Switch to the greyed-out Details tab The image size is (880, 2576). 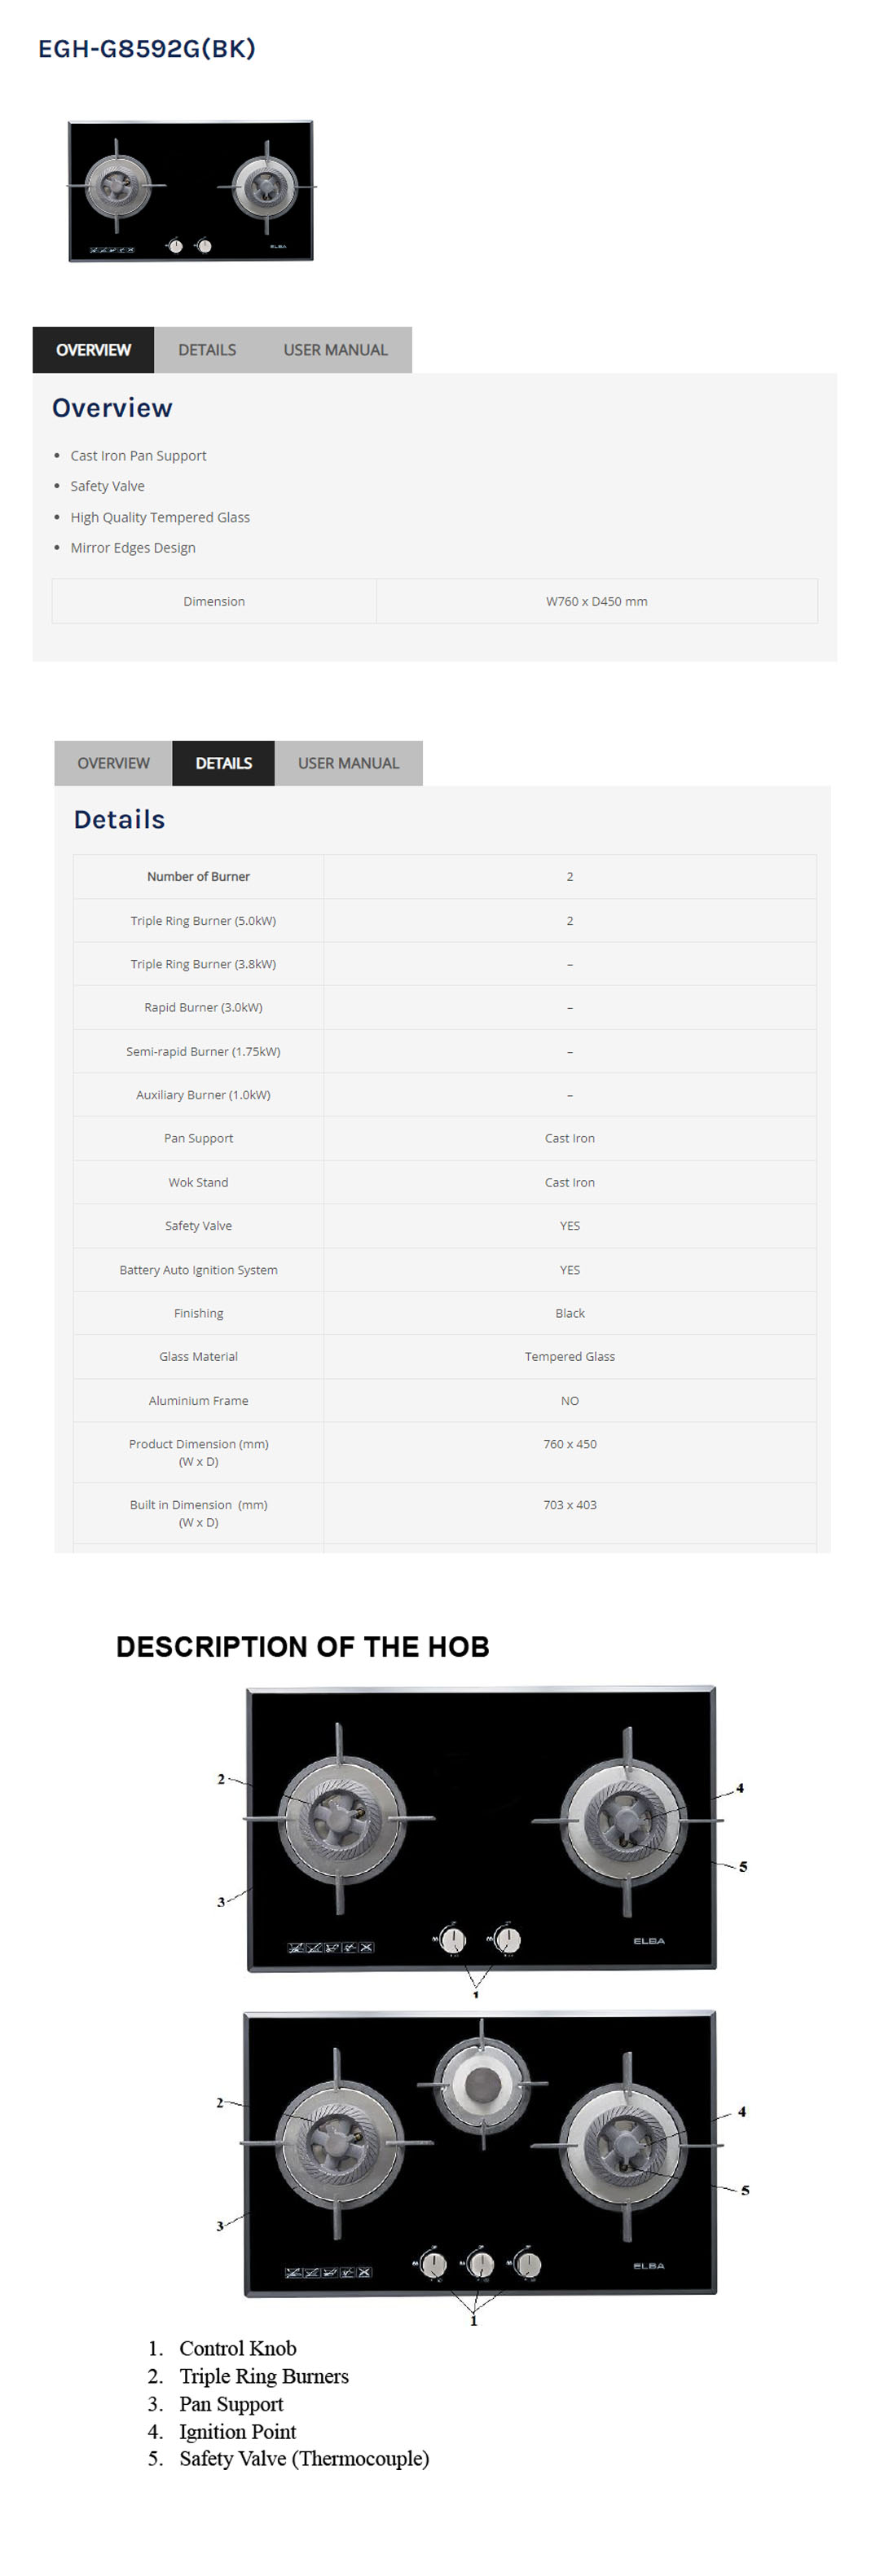(207, 350)
